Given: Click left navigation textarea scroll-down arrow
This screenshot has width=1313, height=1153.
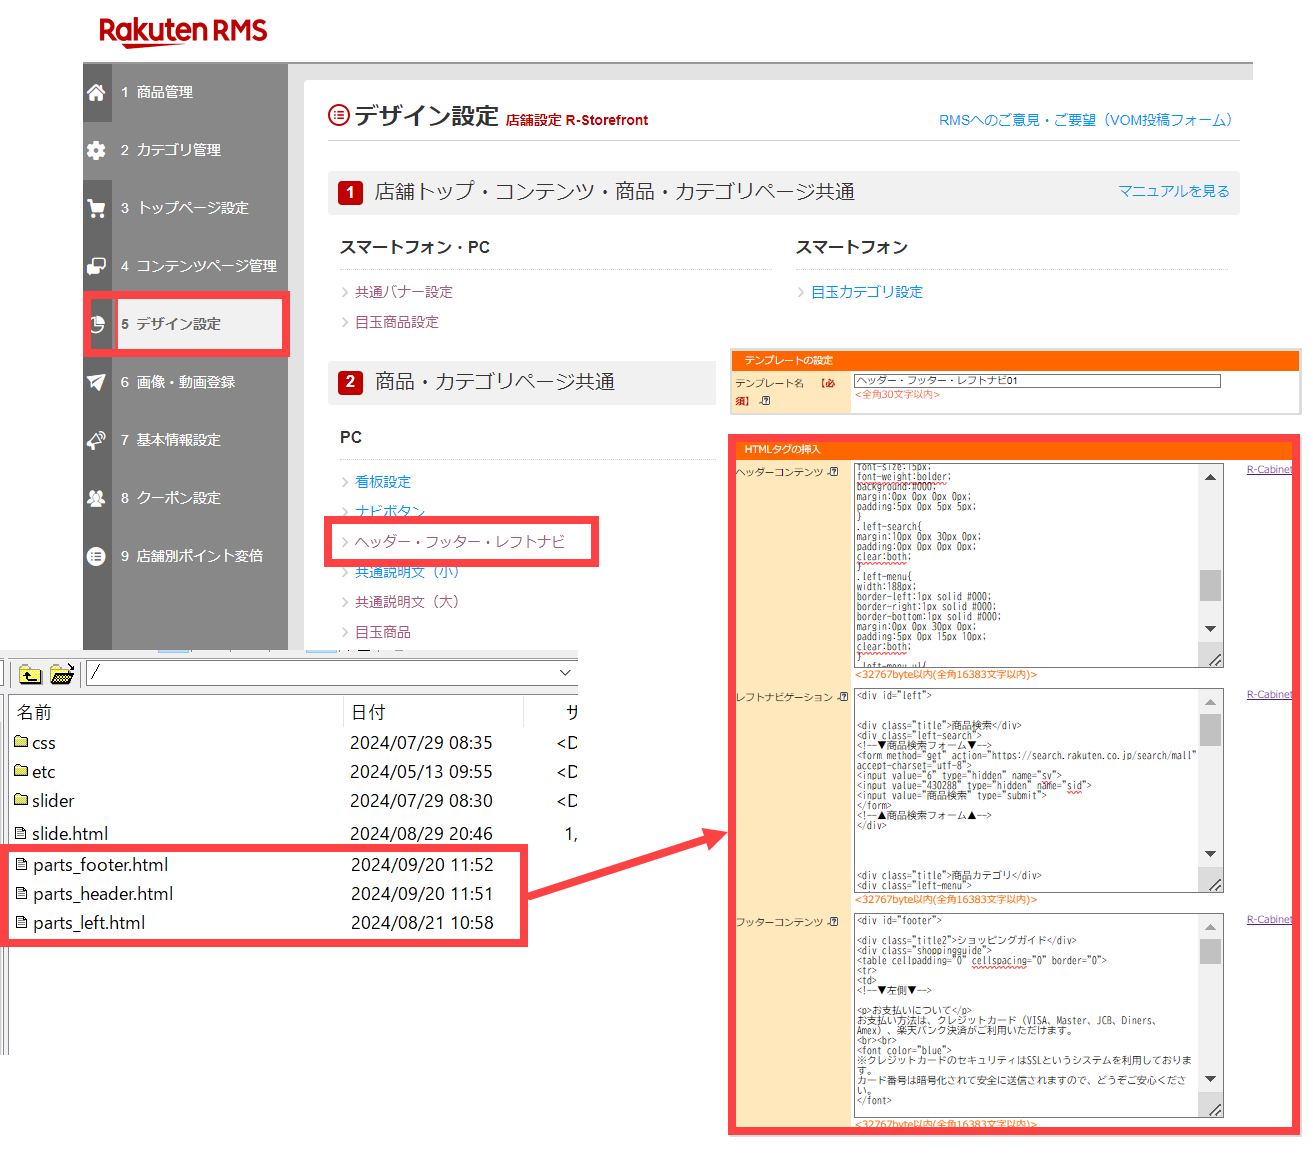Looking at the screenshot, I should (1210, 854).
